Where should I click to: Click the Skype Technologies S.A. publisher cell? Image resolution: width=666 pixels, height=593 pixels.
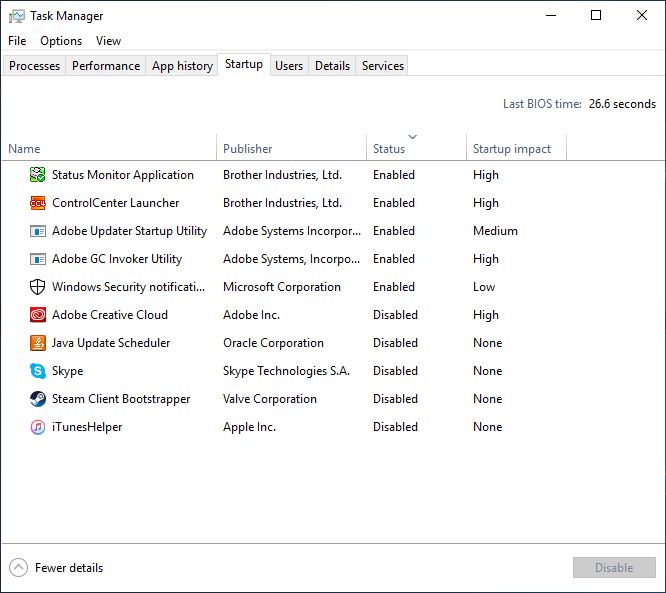(287, 371)
